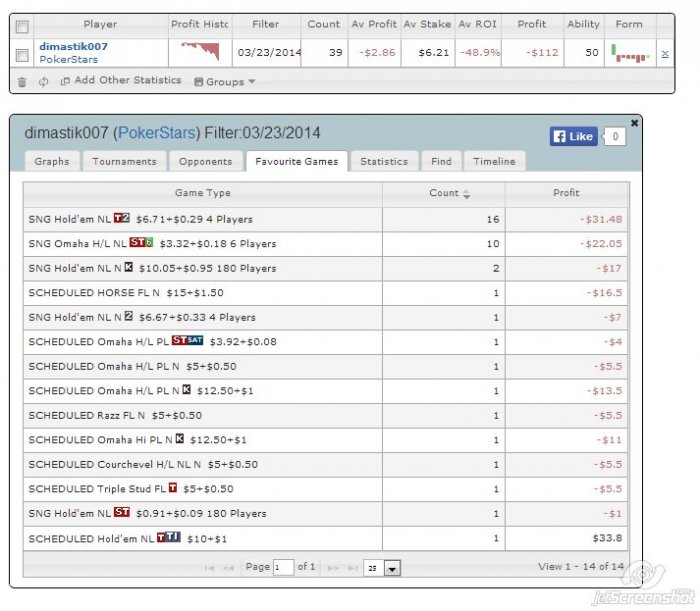Sort by Game Type column header
The image size is (700, 611).
coord(203,193)
